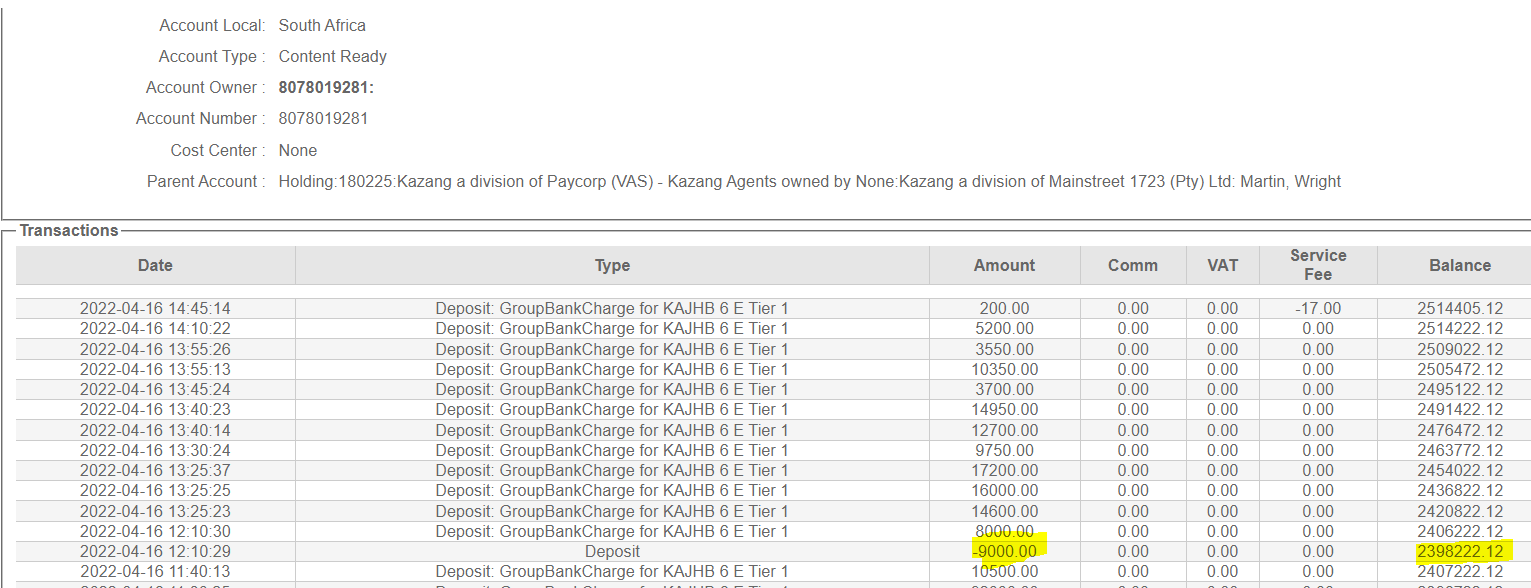
Task: Click the amount 14600.00
Action: [x=1004, y=511]
